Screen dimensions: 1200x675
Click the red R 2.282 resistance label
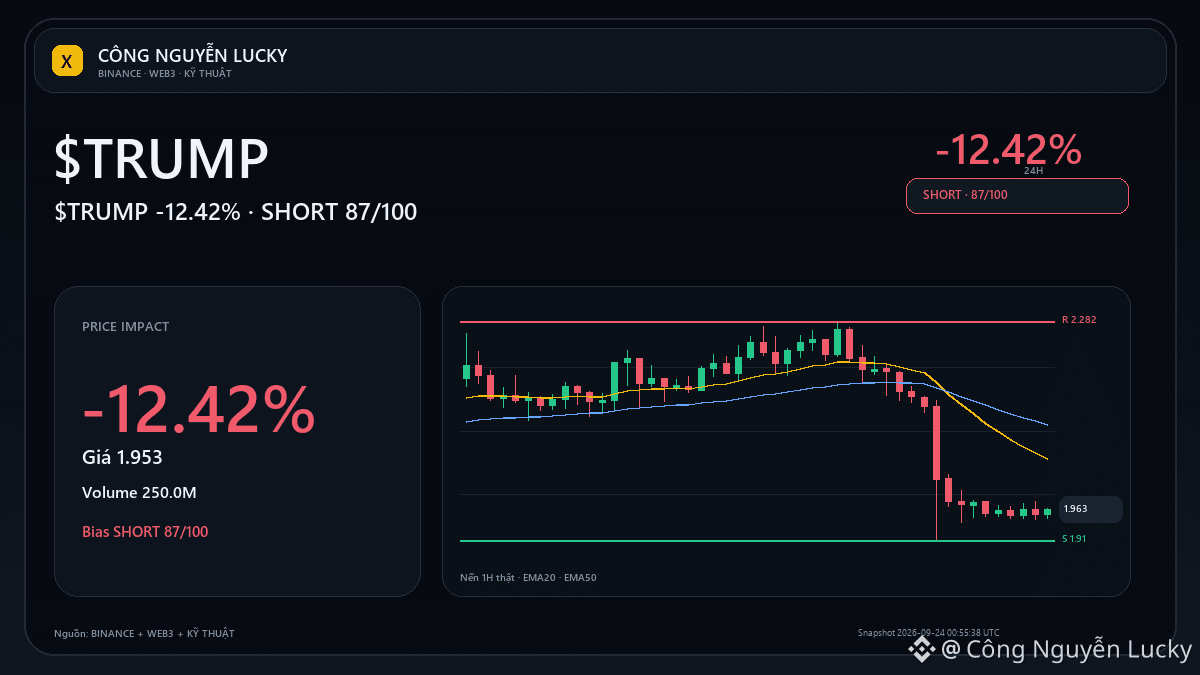tap(1079, 321)
